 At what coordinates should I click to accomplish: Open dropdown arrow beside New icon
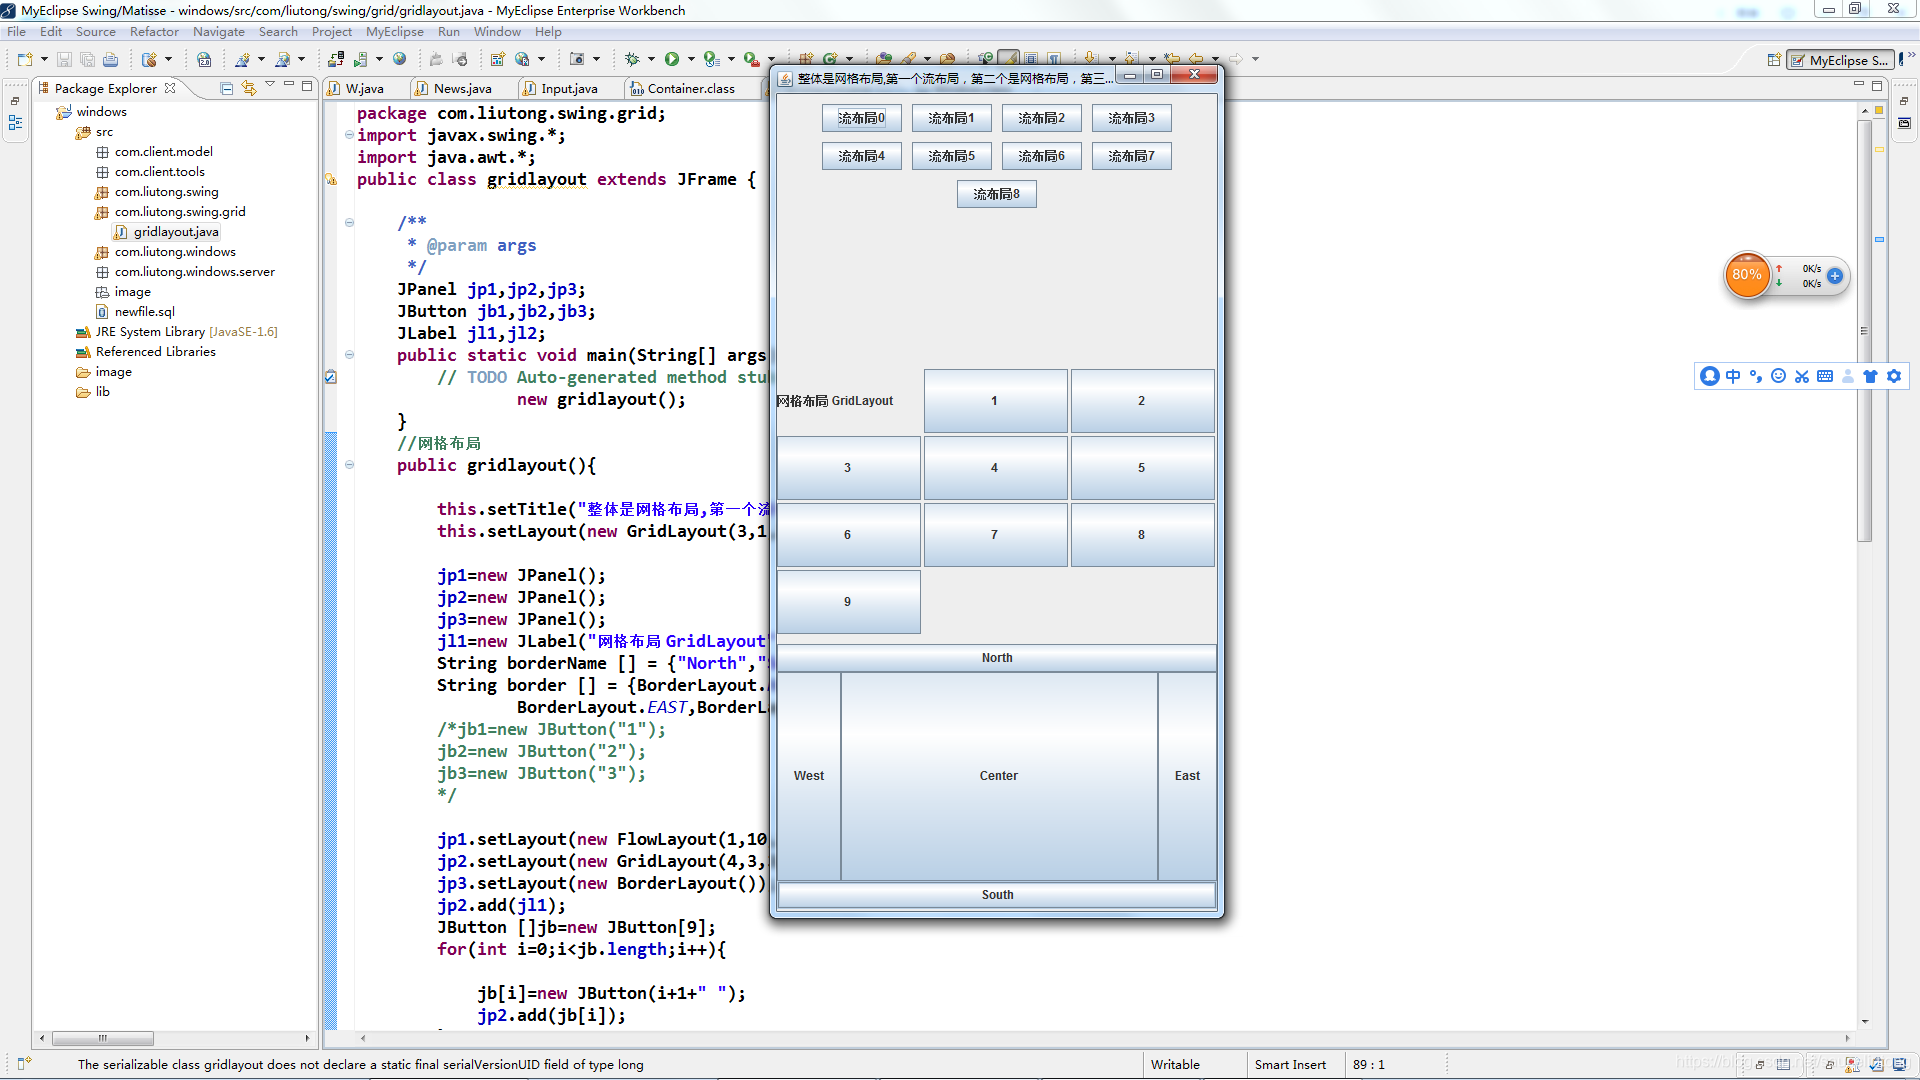(x=44, y=59)
